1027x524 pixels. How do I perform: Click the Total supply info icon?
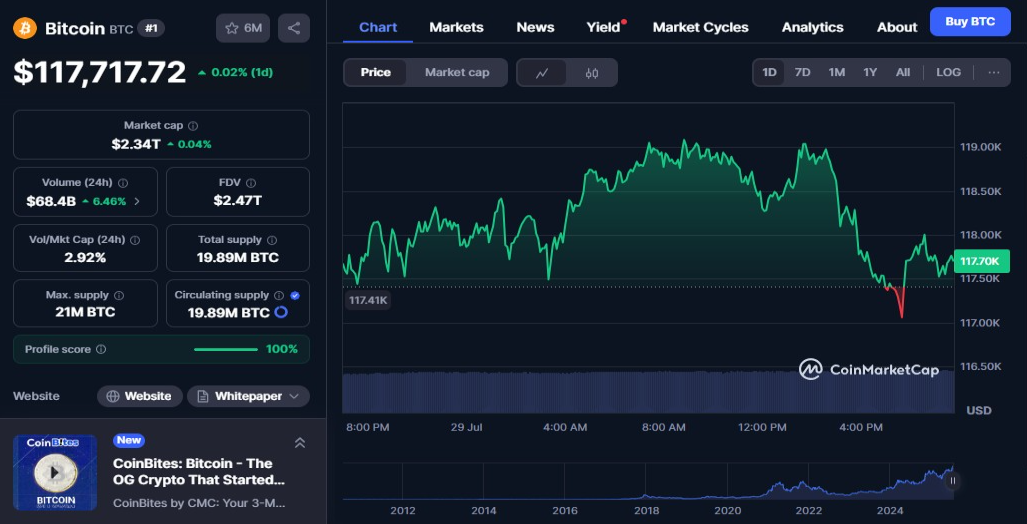pyautogui.click(x=272, y=240)
